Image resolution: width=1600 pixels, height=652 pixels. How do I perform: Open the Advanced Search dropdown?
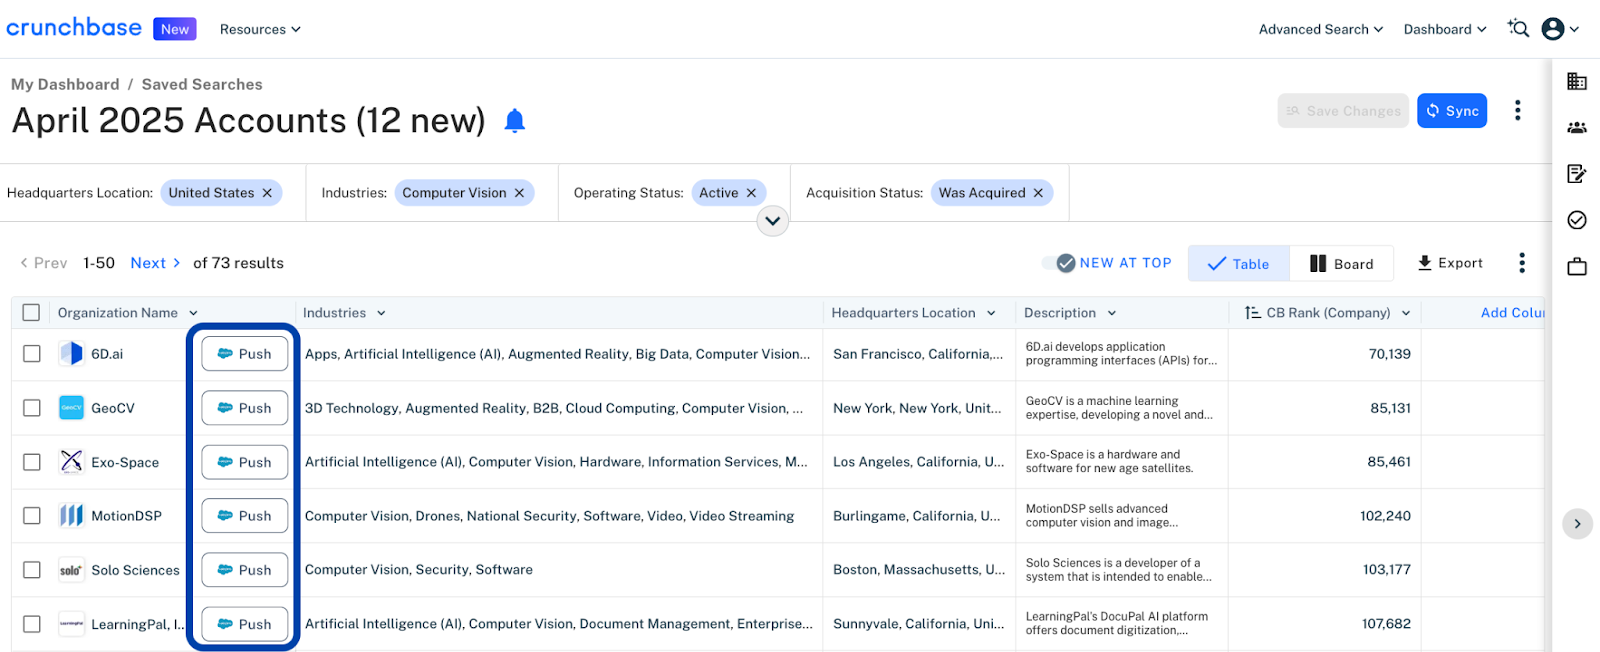point(1320,30)
